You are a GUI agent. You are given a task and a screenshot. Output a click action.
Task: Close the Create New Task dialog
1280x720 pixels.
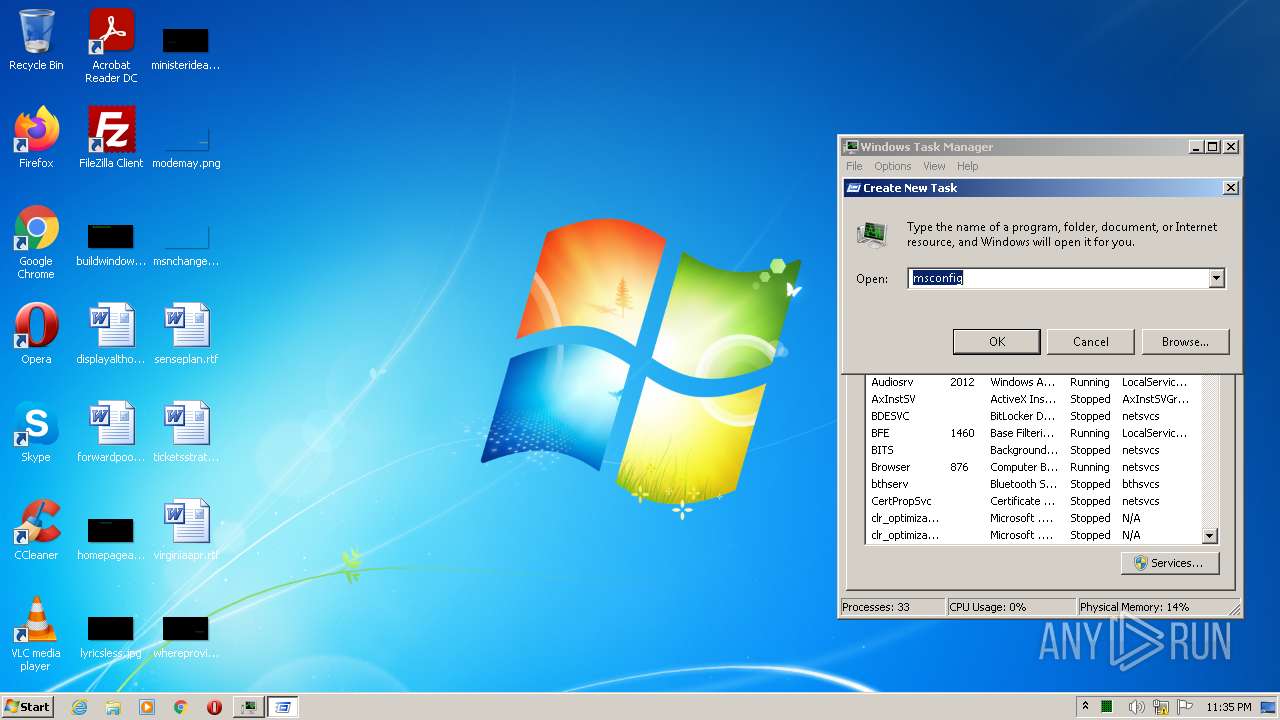click(1231, 187)
